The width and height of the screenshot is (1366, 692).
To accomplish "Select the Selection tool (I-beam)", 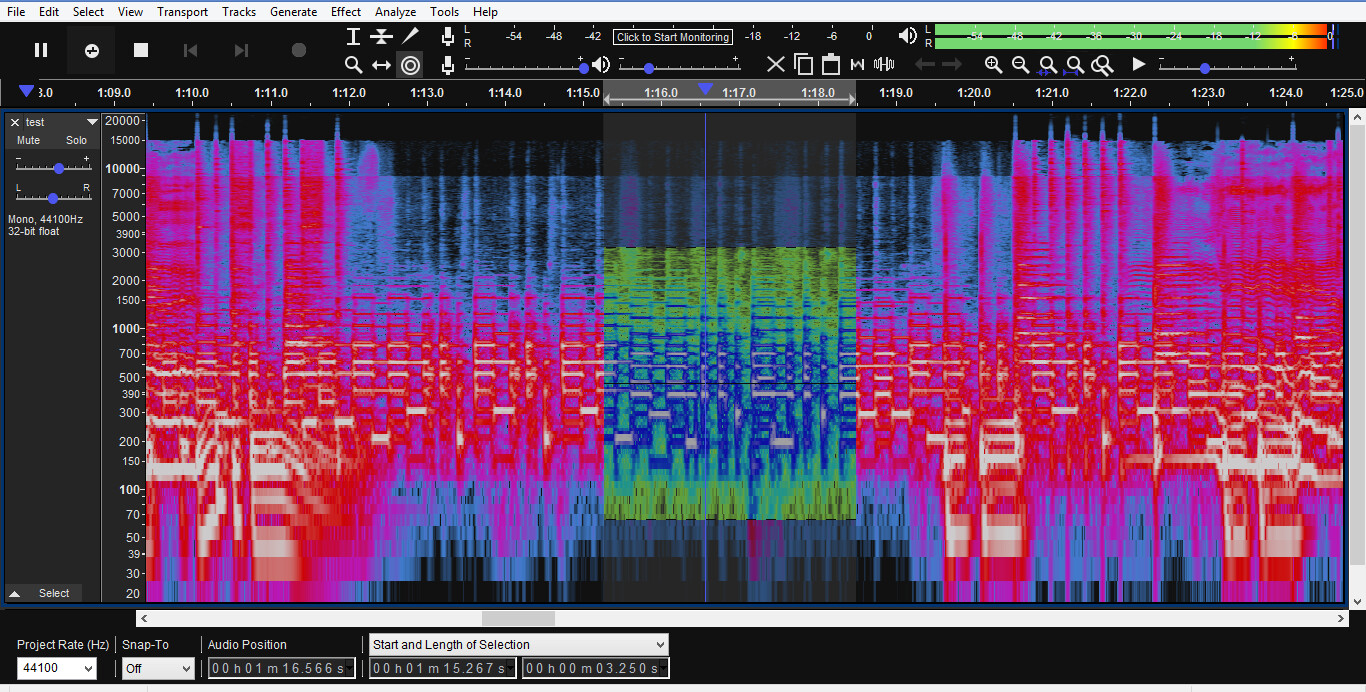I will [353, 36].
